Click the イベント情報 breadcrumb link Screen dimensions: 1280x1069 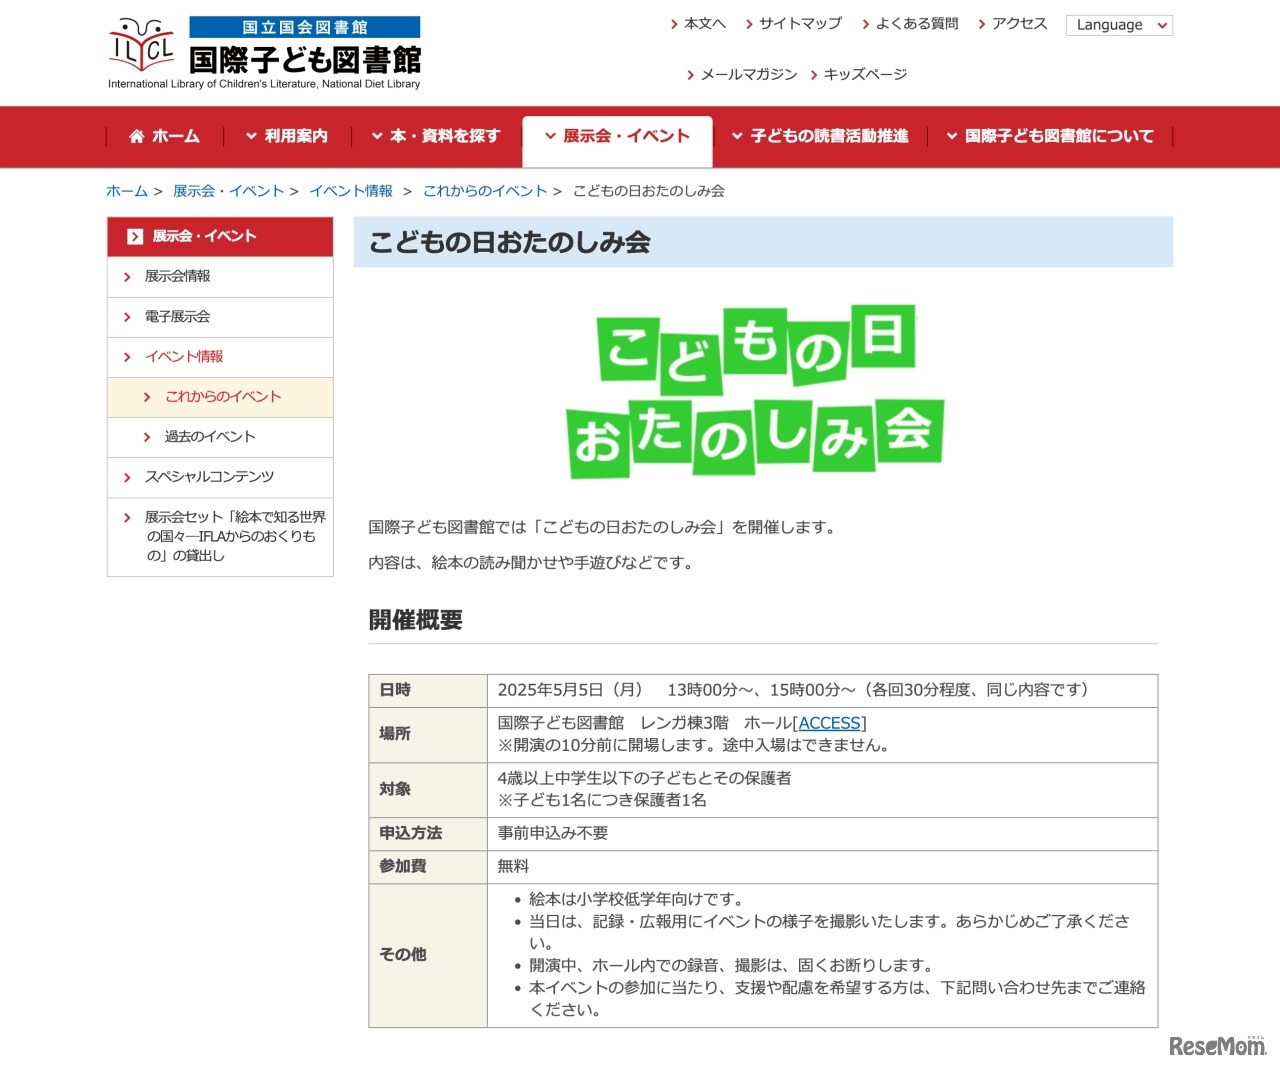click(x=351, y=191)
